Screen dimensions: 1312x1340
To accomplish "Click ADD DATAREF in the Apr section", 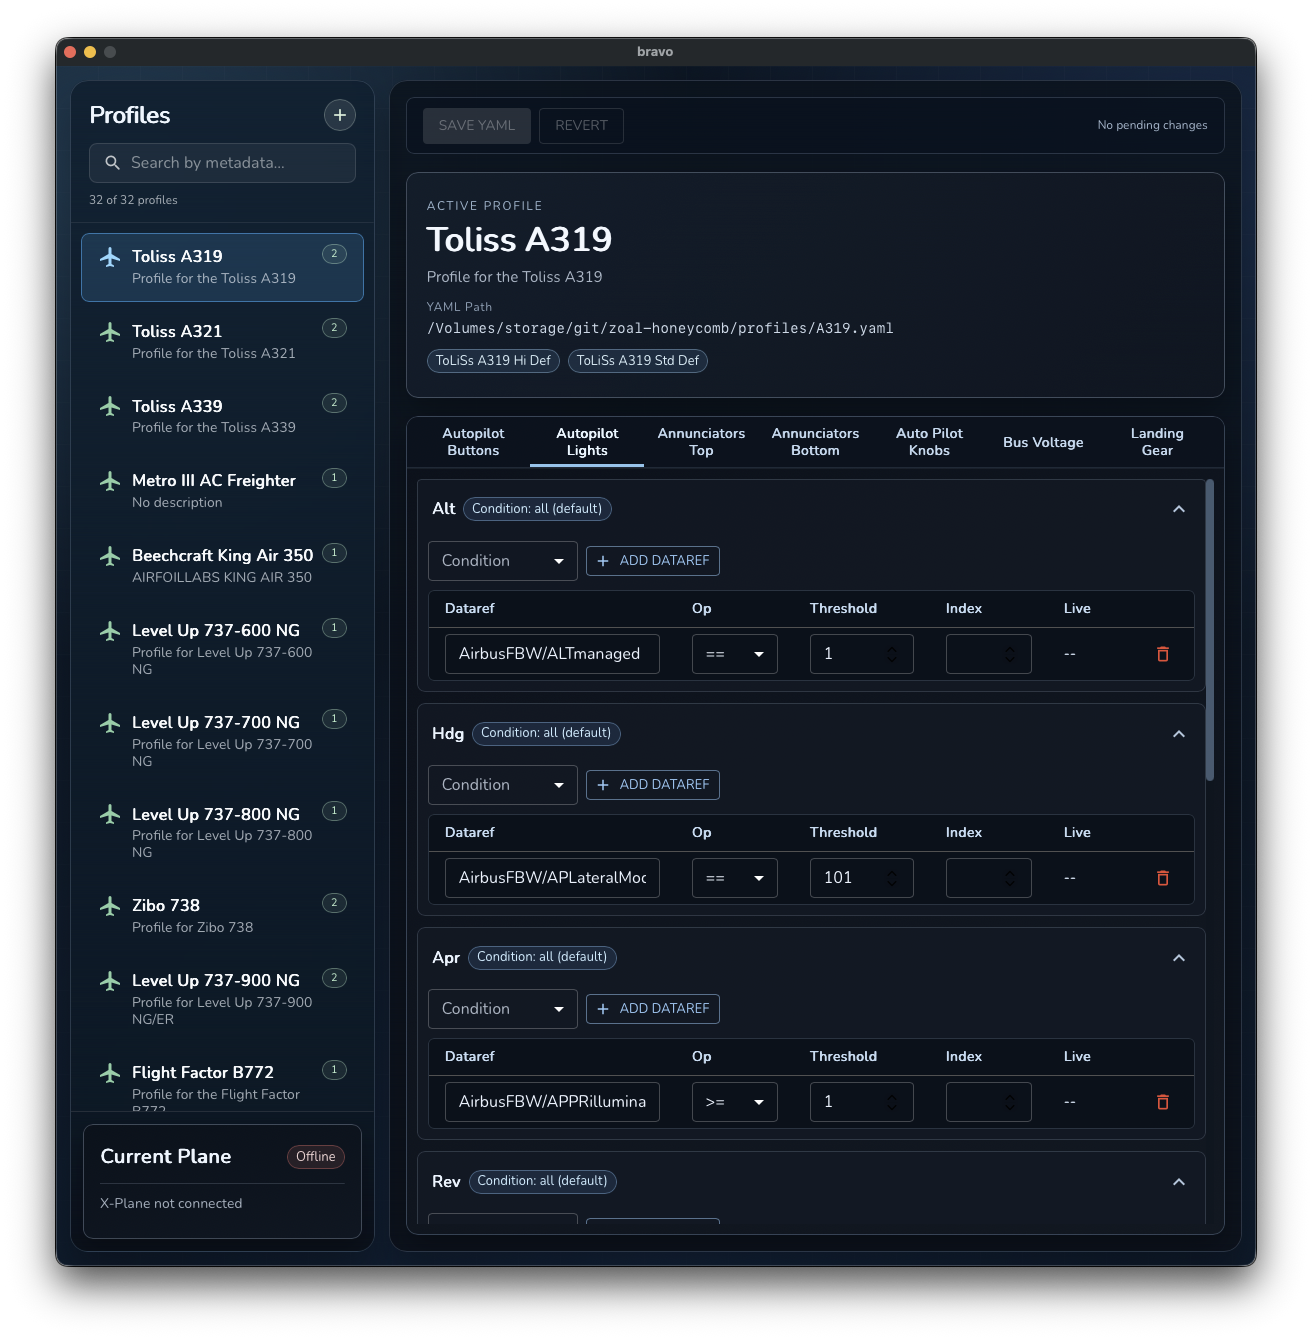I will point(652,1009).
